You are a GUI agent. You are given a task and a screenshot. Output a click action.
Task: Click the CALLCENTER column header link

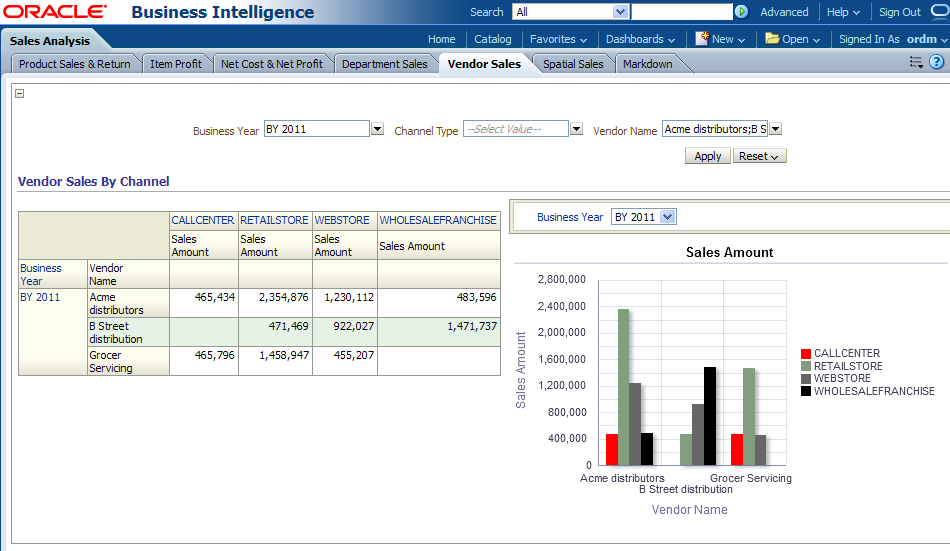202,220
